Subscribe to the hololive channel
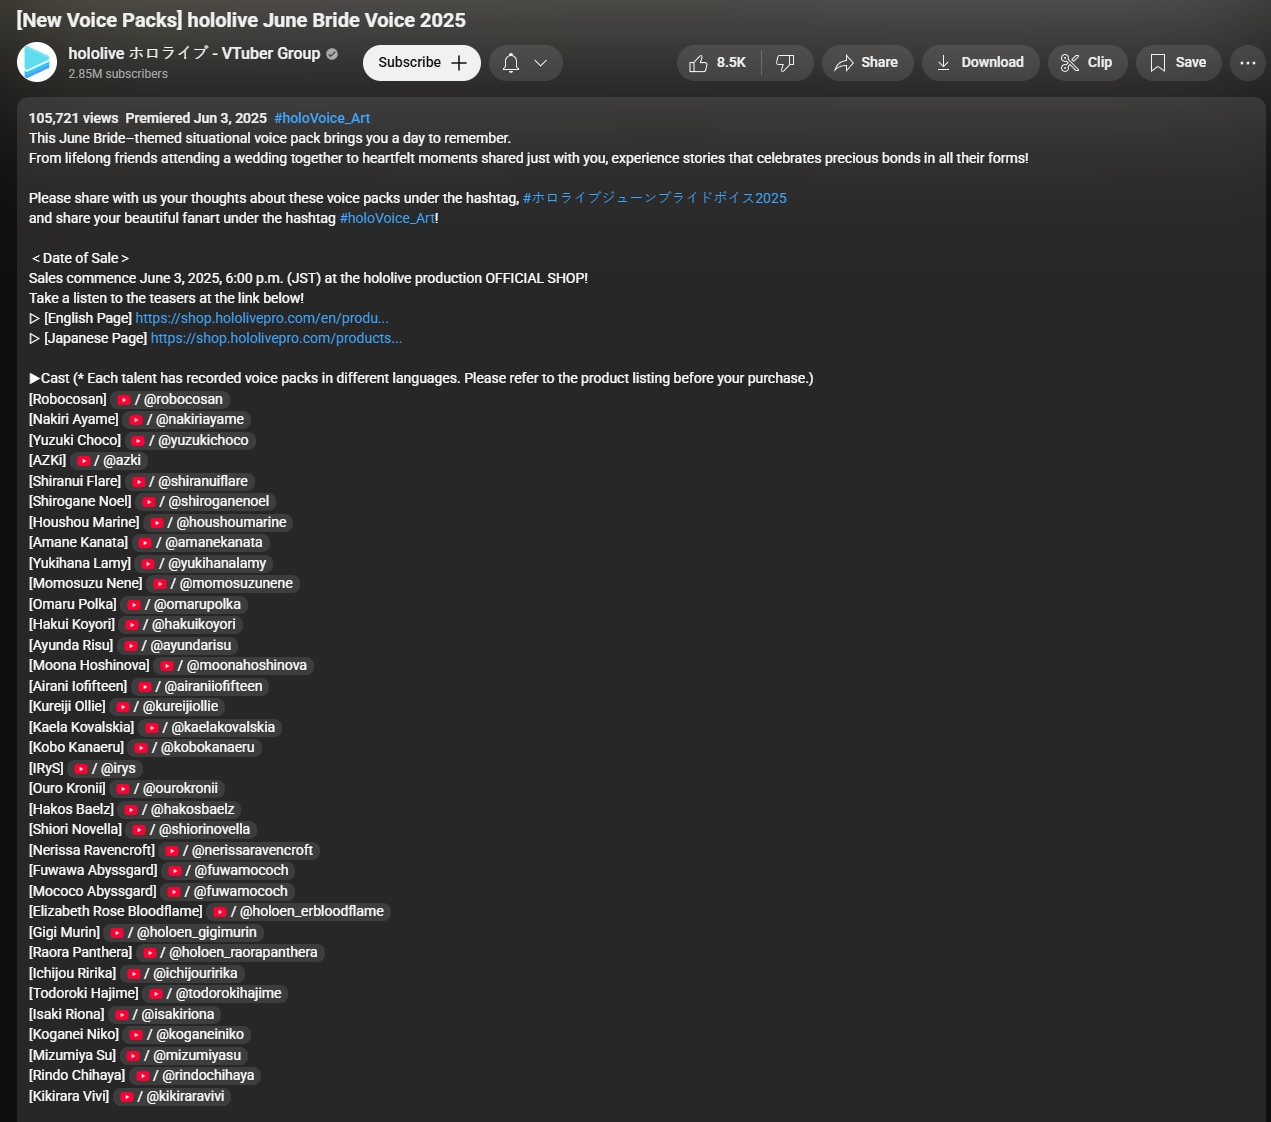The height and width of the screenshot is (1122, 1271). tap(422, 63)
